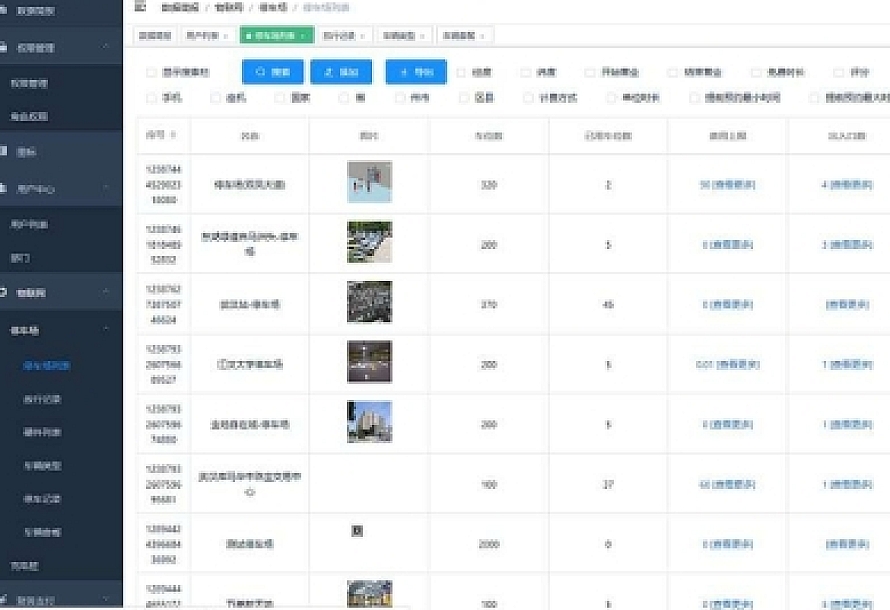Screen dimensions: 890x610
Task: Open the first row's parking lot thumbnail
Action: coord(369,182)
